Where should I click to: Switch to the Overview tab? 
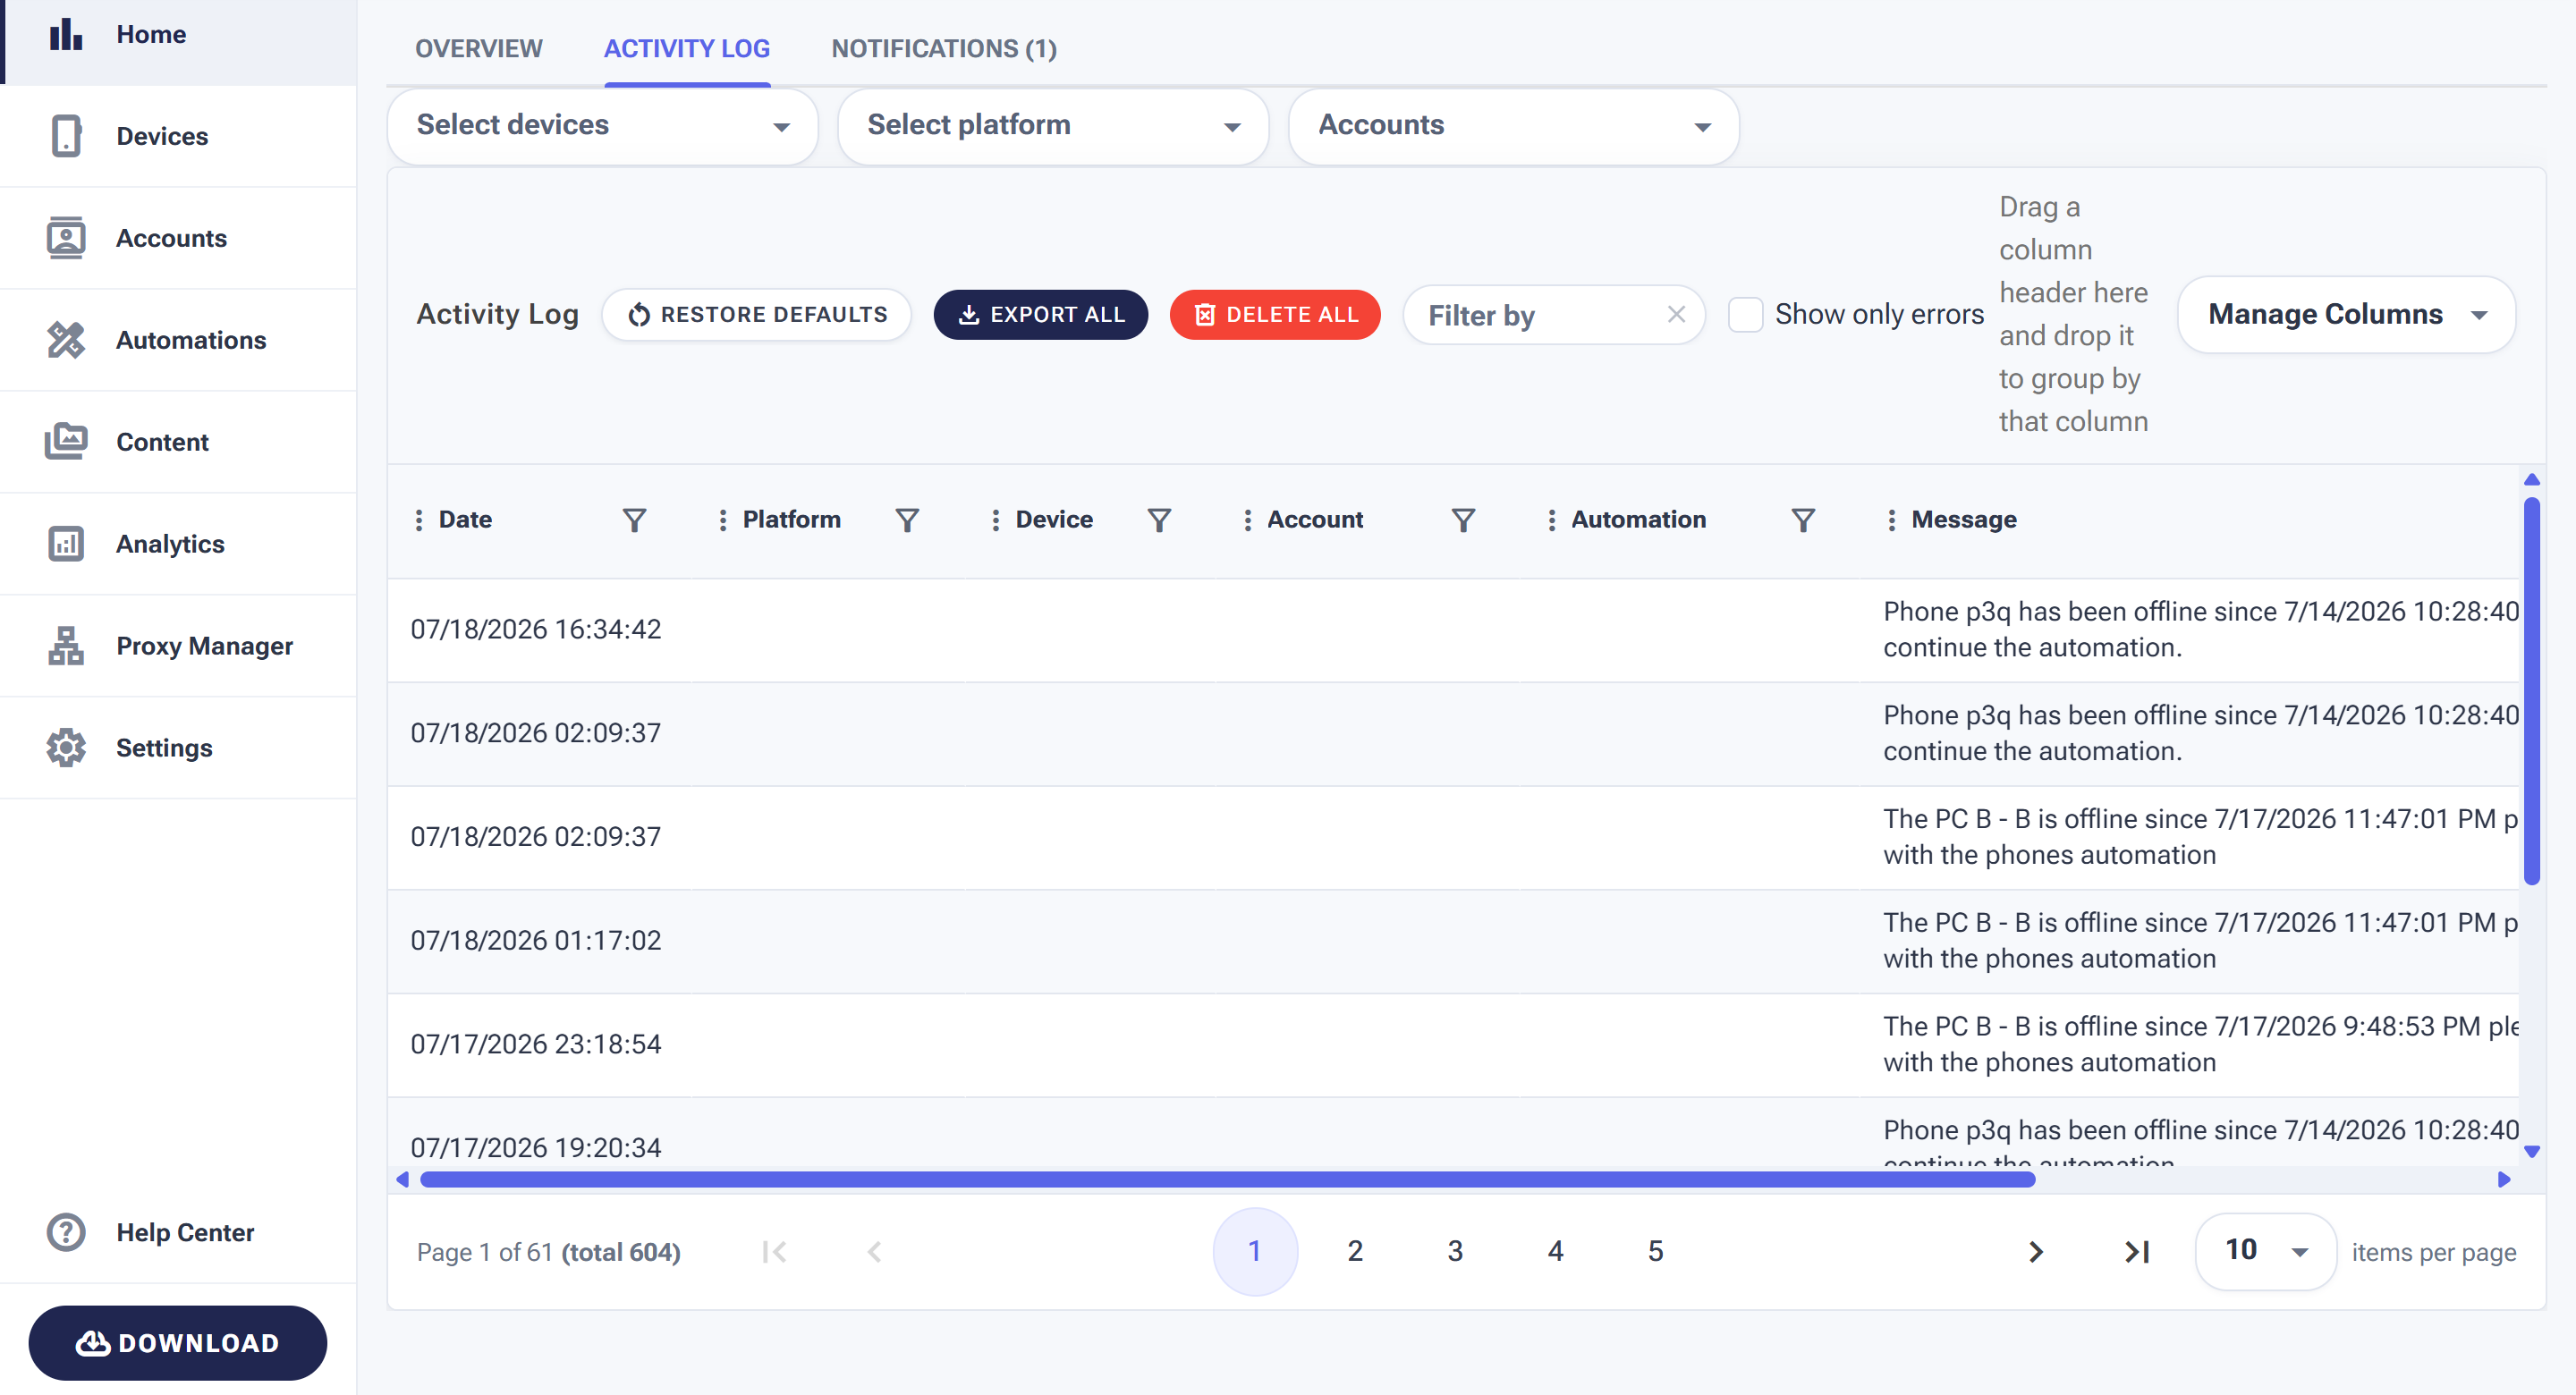tap(479, 49)
